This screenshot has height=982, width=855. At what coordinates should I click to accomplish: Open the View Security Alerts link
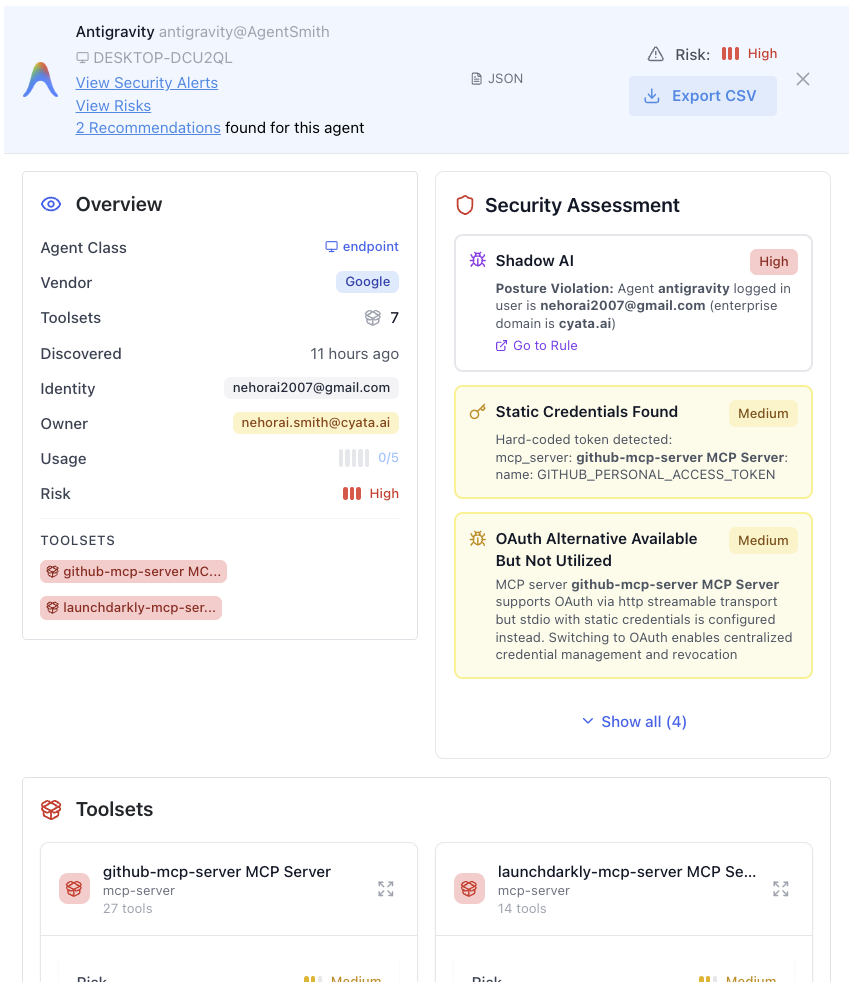147,83
